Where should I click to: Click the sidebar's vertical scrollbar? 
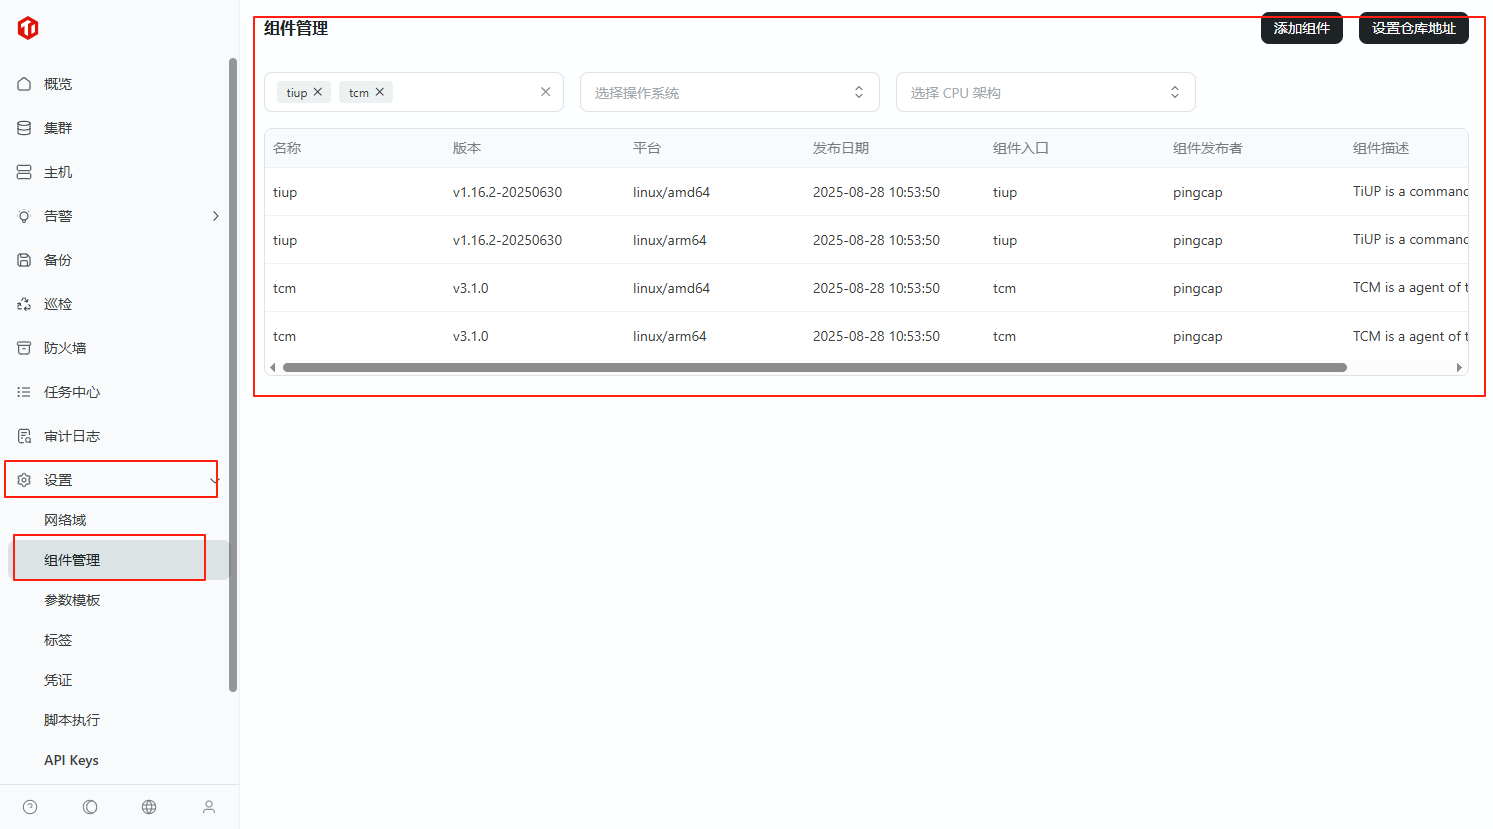point(233,375)
